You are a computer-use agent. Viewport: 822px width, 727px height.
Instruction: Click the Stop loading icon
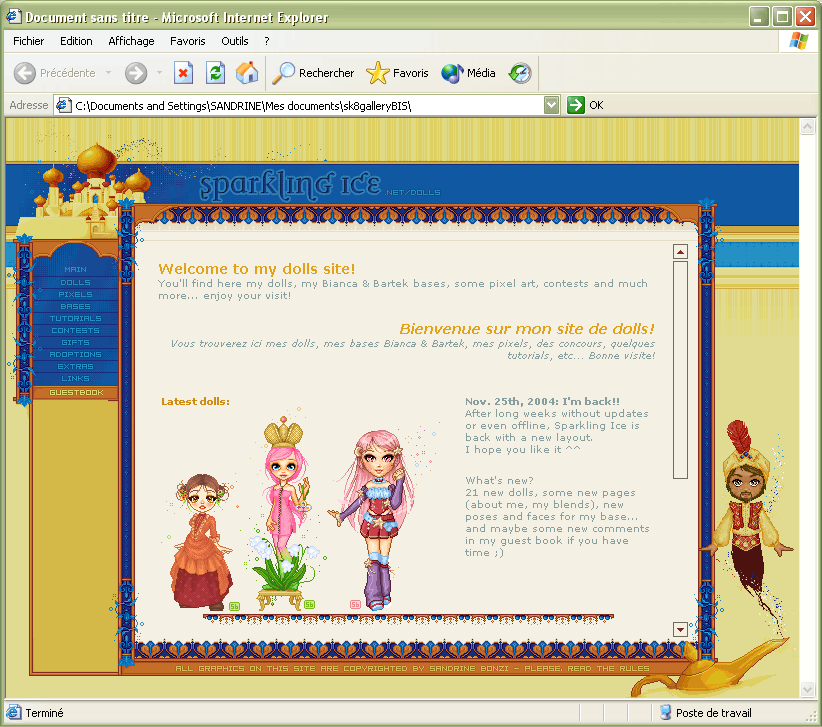183,73
